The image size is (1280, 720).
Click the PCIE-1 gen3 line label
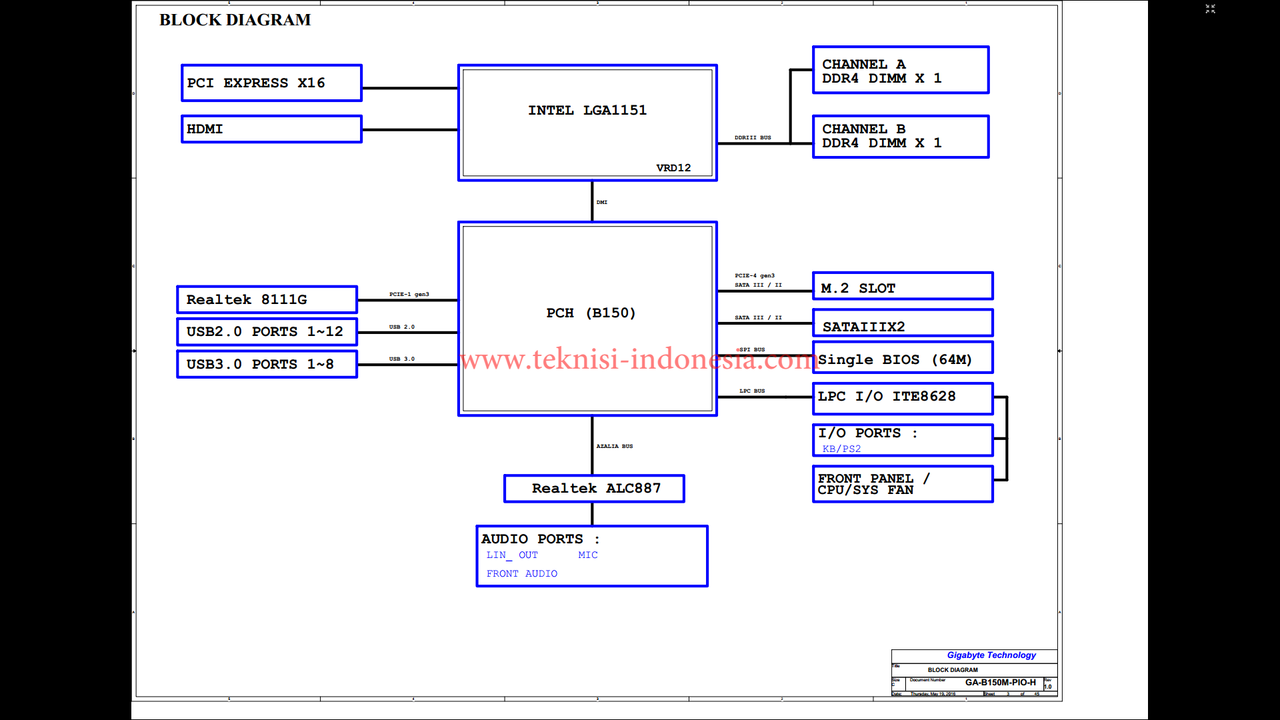409,294
